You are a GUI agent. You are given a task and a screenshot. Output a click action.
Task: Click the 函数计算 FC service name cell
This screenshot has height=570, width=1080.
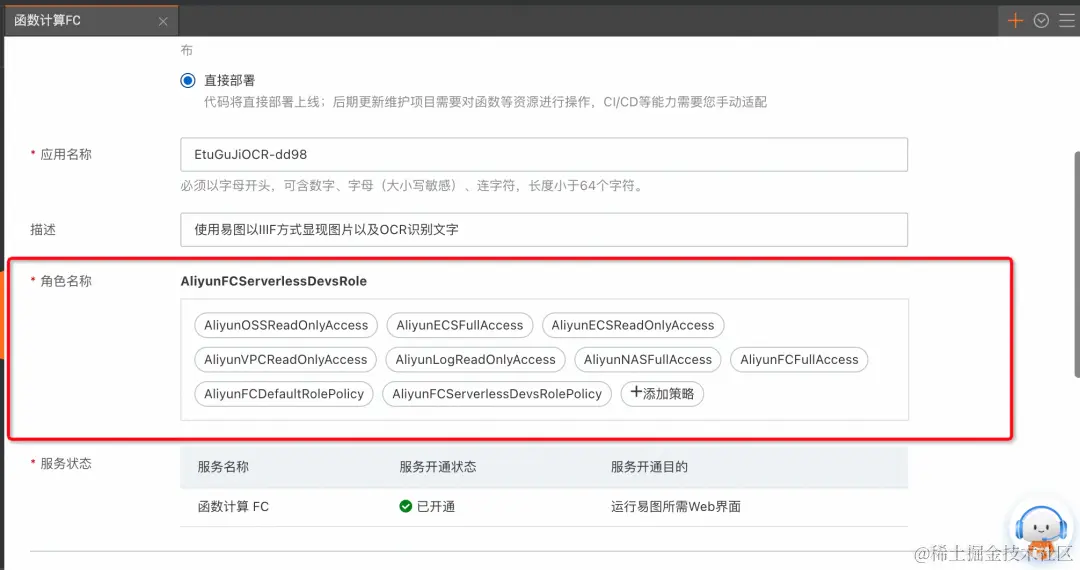[x=233, y=507]
